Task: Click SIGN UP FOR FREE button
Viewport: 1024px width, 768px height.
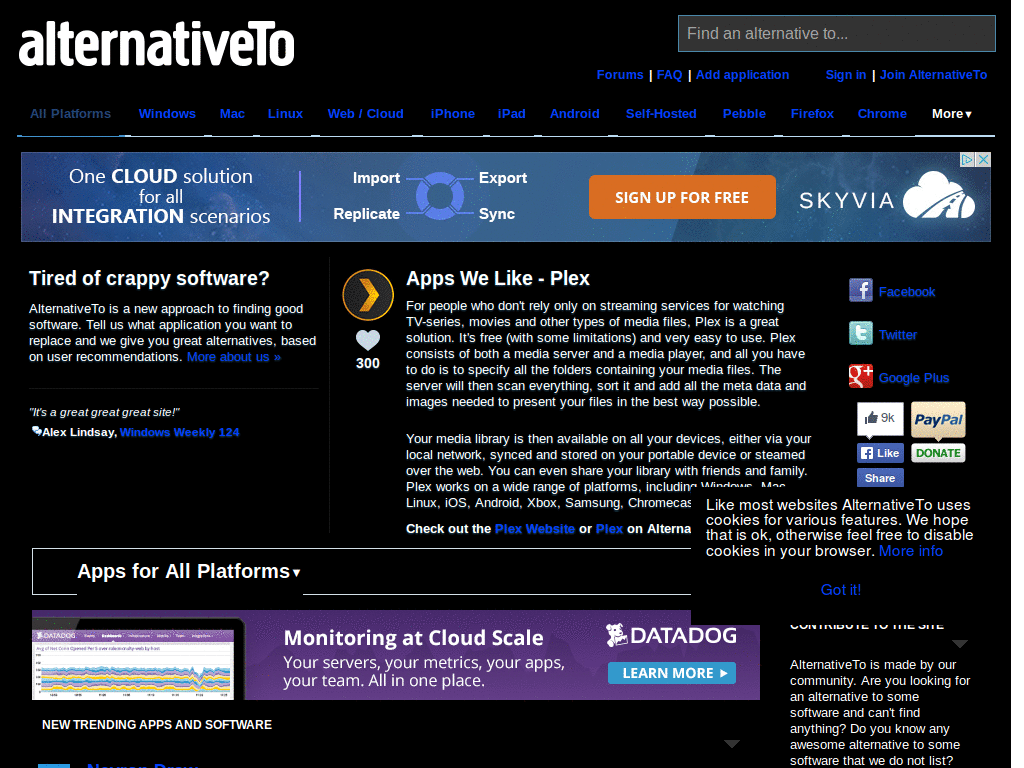Action: [x=682, y=197]
